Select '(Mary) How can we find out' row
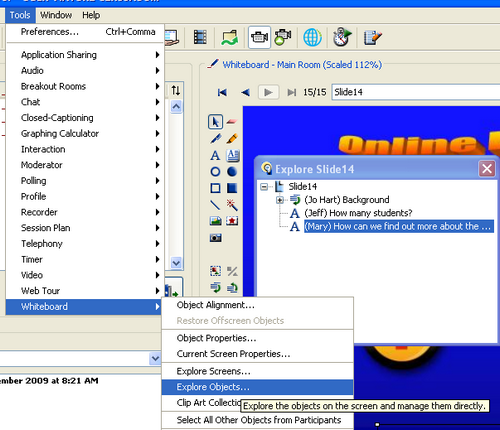 (x=399, y=226)
